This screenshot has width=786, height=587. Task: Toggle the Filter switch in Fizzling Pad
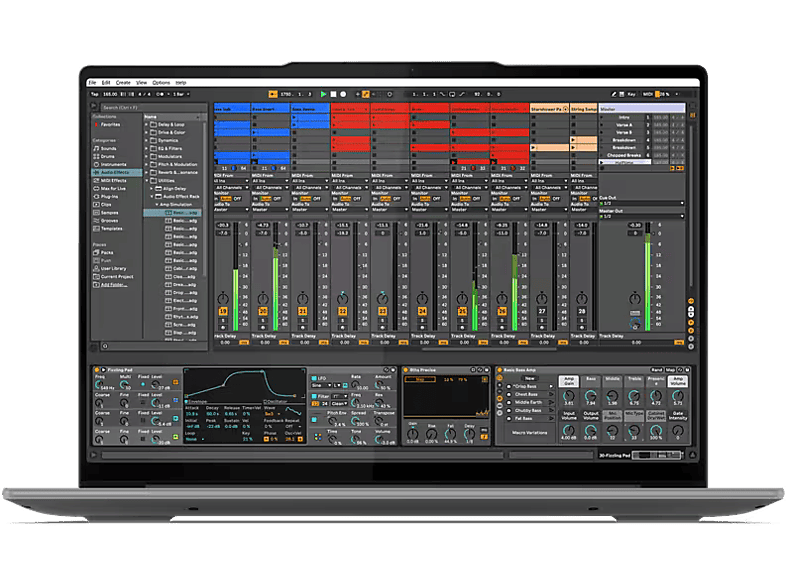pyautogui.click(x=315, y=396)
